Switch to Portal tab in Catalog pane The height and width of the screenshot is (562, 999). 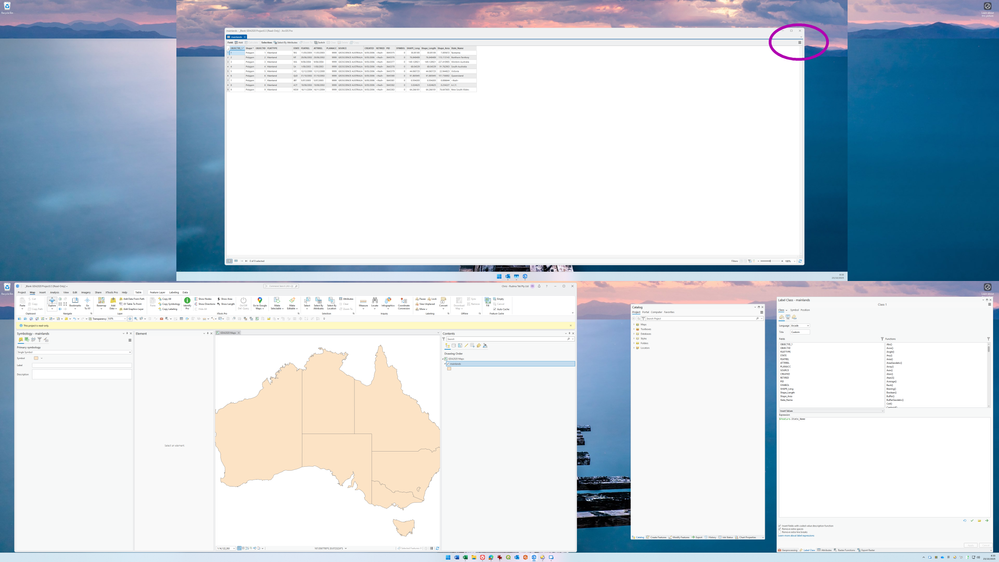click(x=645, y=312)
